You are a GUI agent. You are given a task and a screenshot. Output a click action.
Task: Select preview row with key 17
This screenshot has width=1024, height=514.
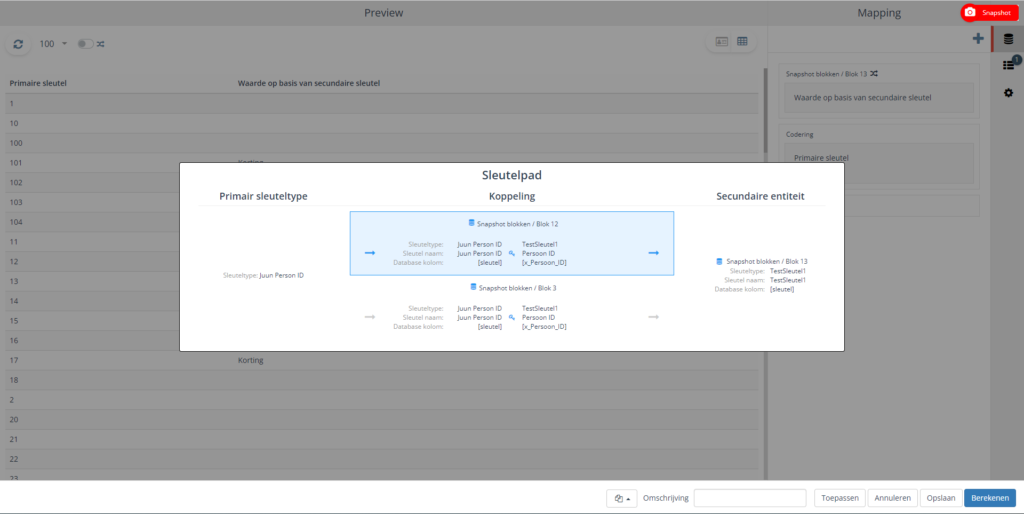pyautogui.click(x=382, y=360)
